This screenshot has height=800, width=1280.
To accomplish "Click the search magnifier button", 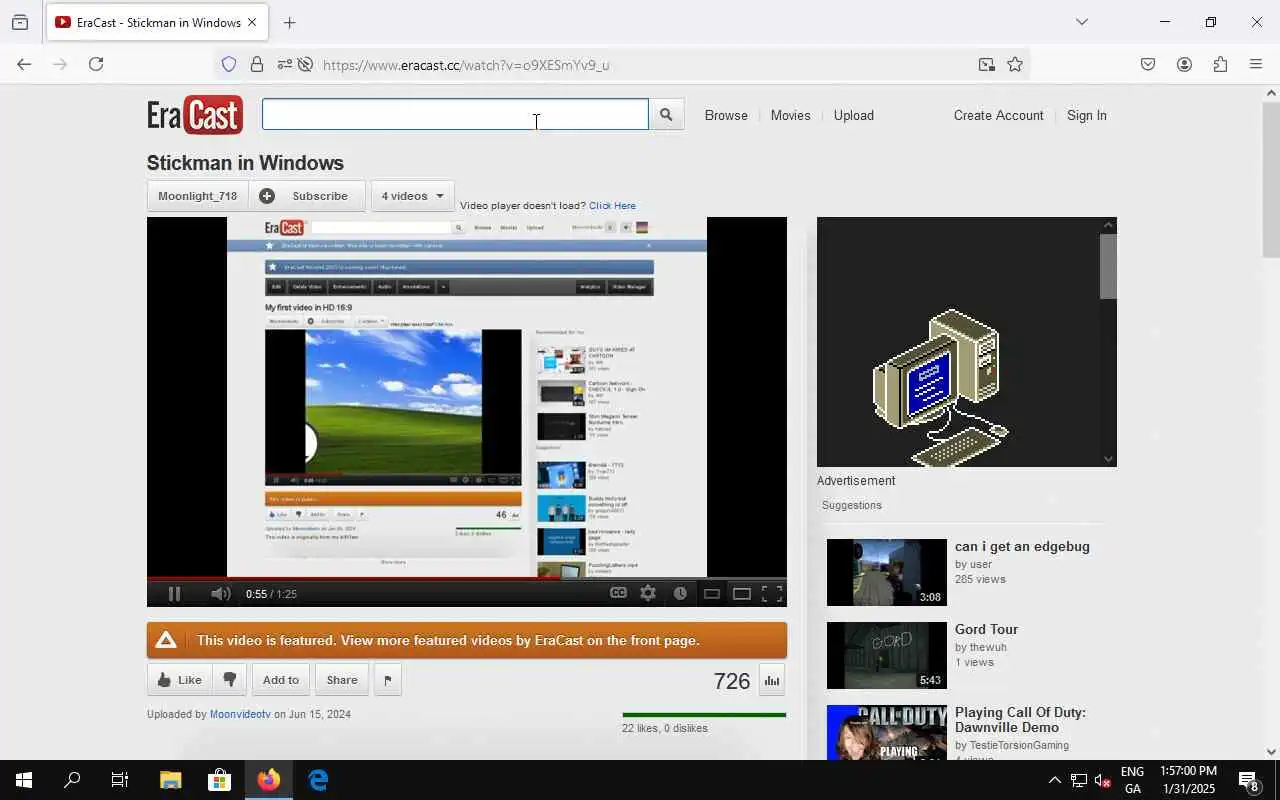I will 666,115.
